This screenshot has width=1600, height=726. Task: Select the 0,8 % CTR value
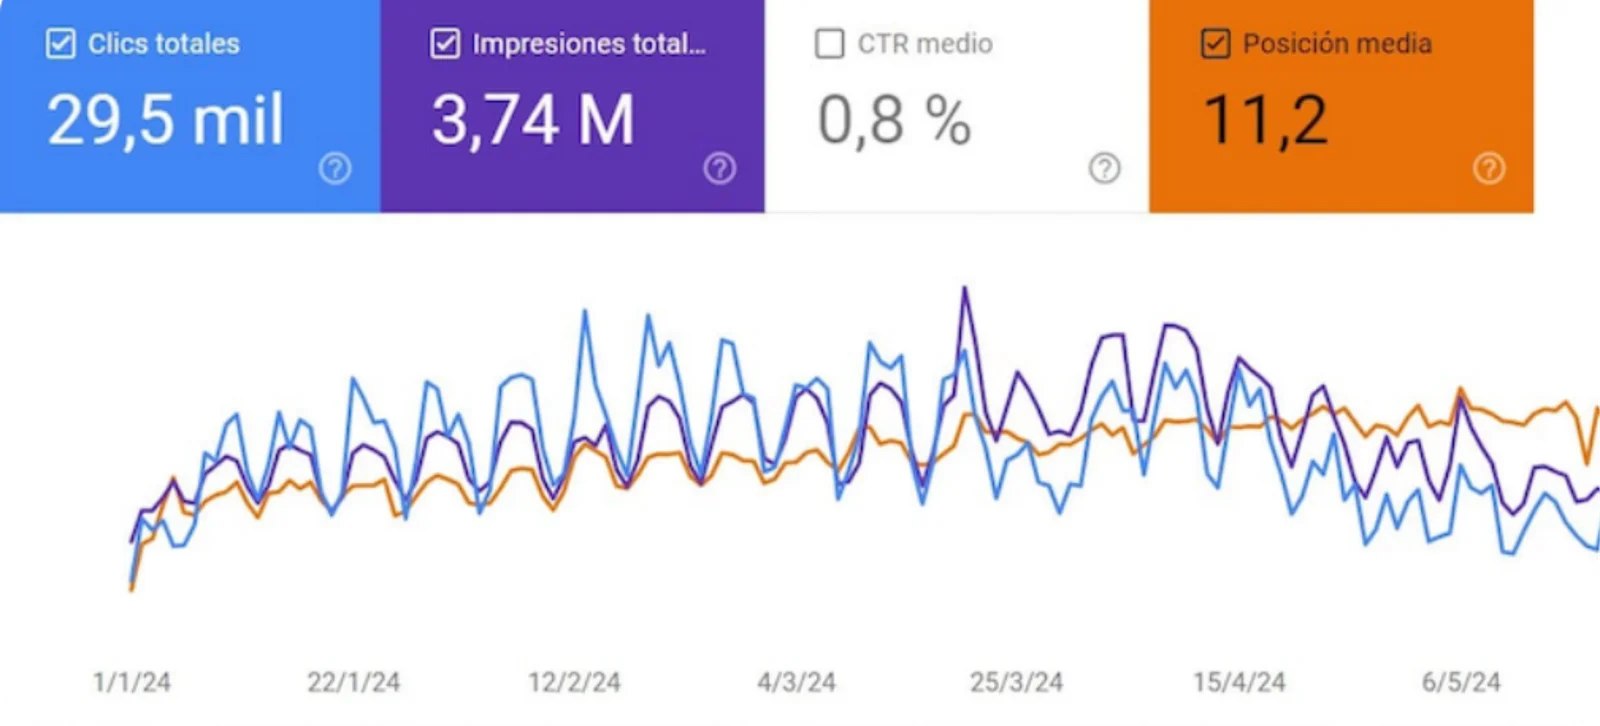(894, 121)
